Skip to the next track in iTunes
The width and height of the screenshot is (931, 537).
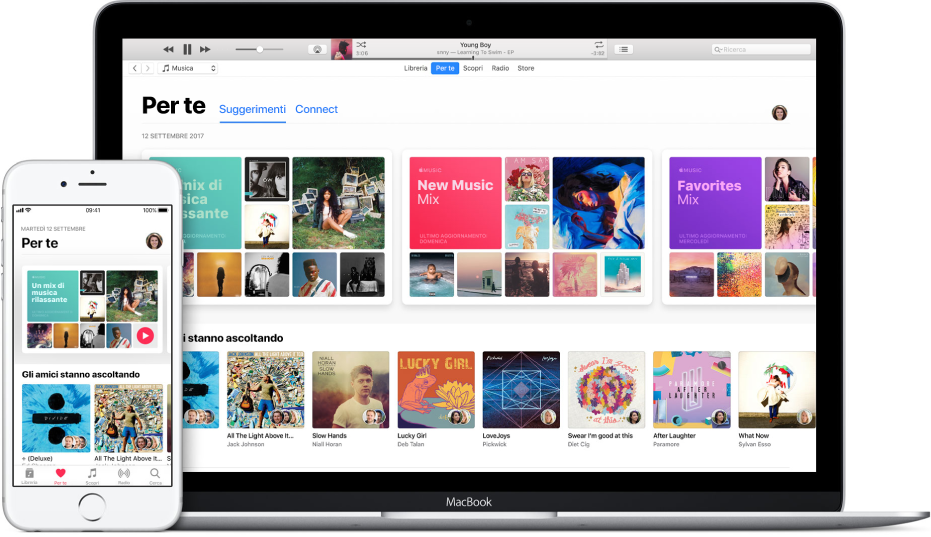pos(205,49)
